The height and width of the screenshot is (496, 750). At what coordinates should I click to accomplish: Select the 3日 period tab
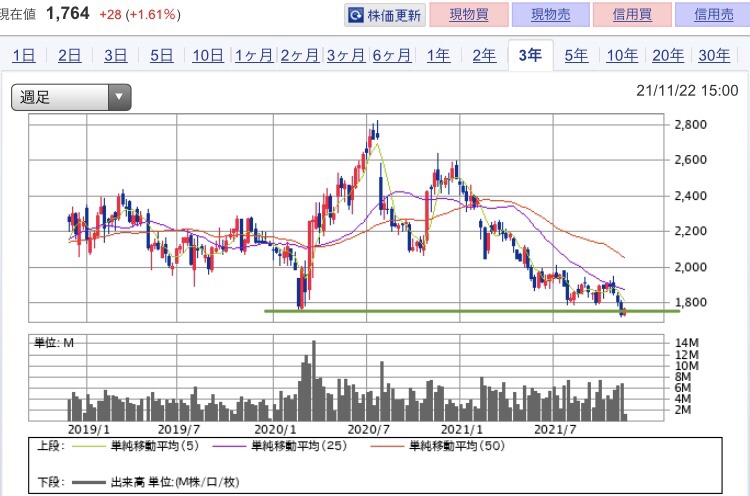115,55
